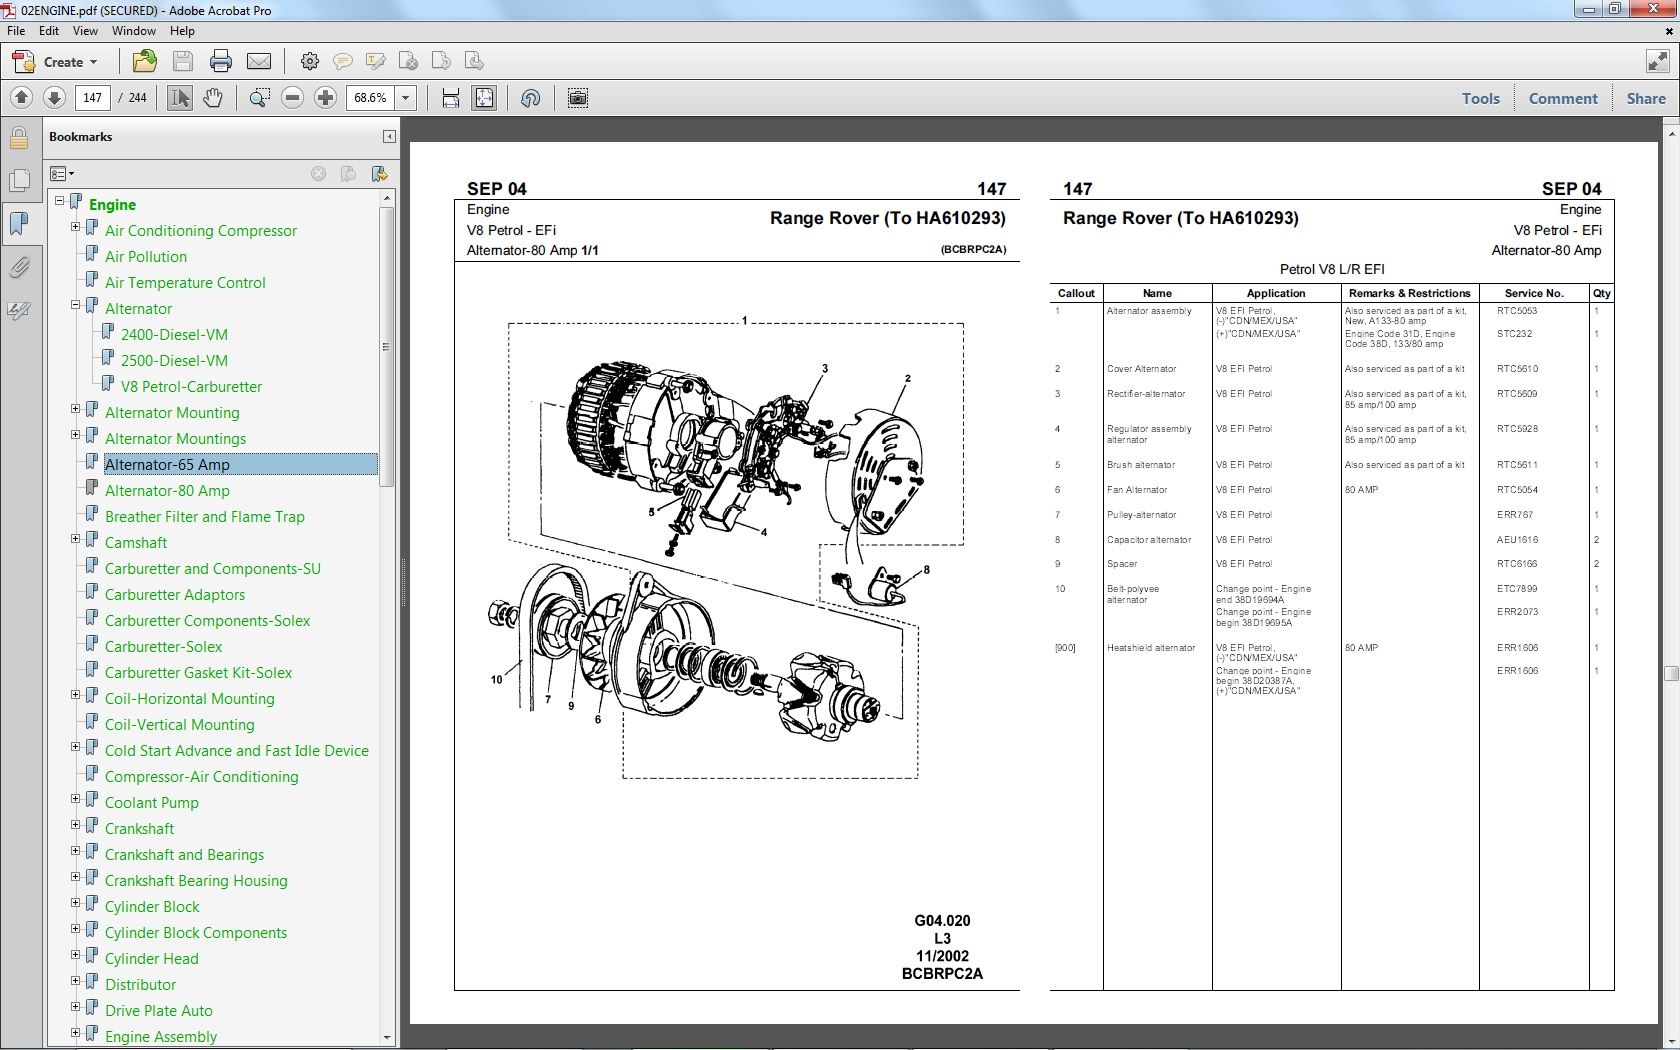Click the Send email envelope icon
The image size is (1680, 1050).
259,62
